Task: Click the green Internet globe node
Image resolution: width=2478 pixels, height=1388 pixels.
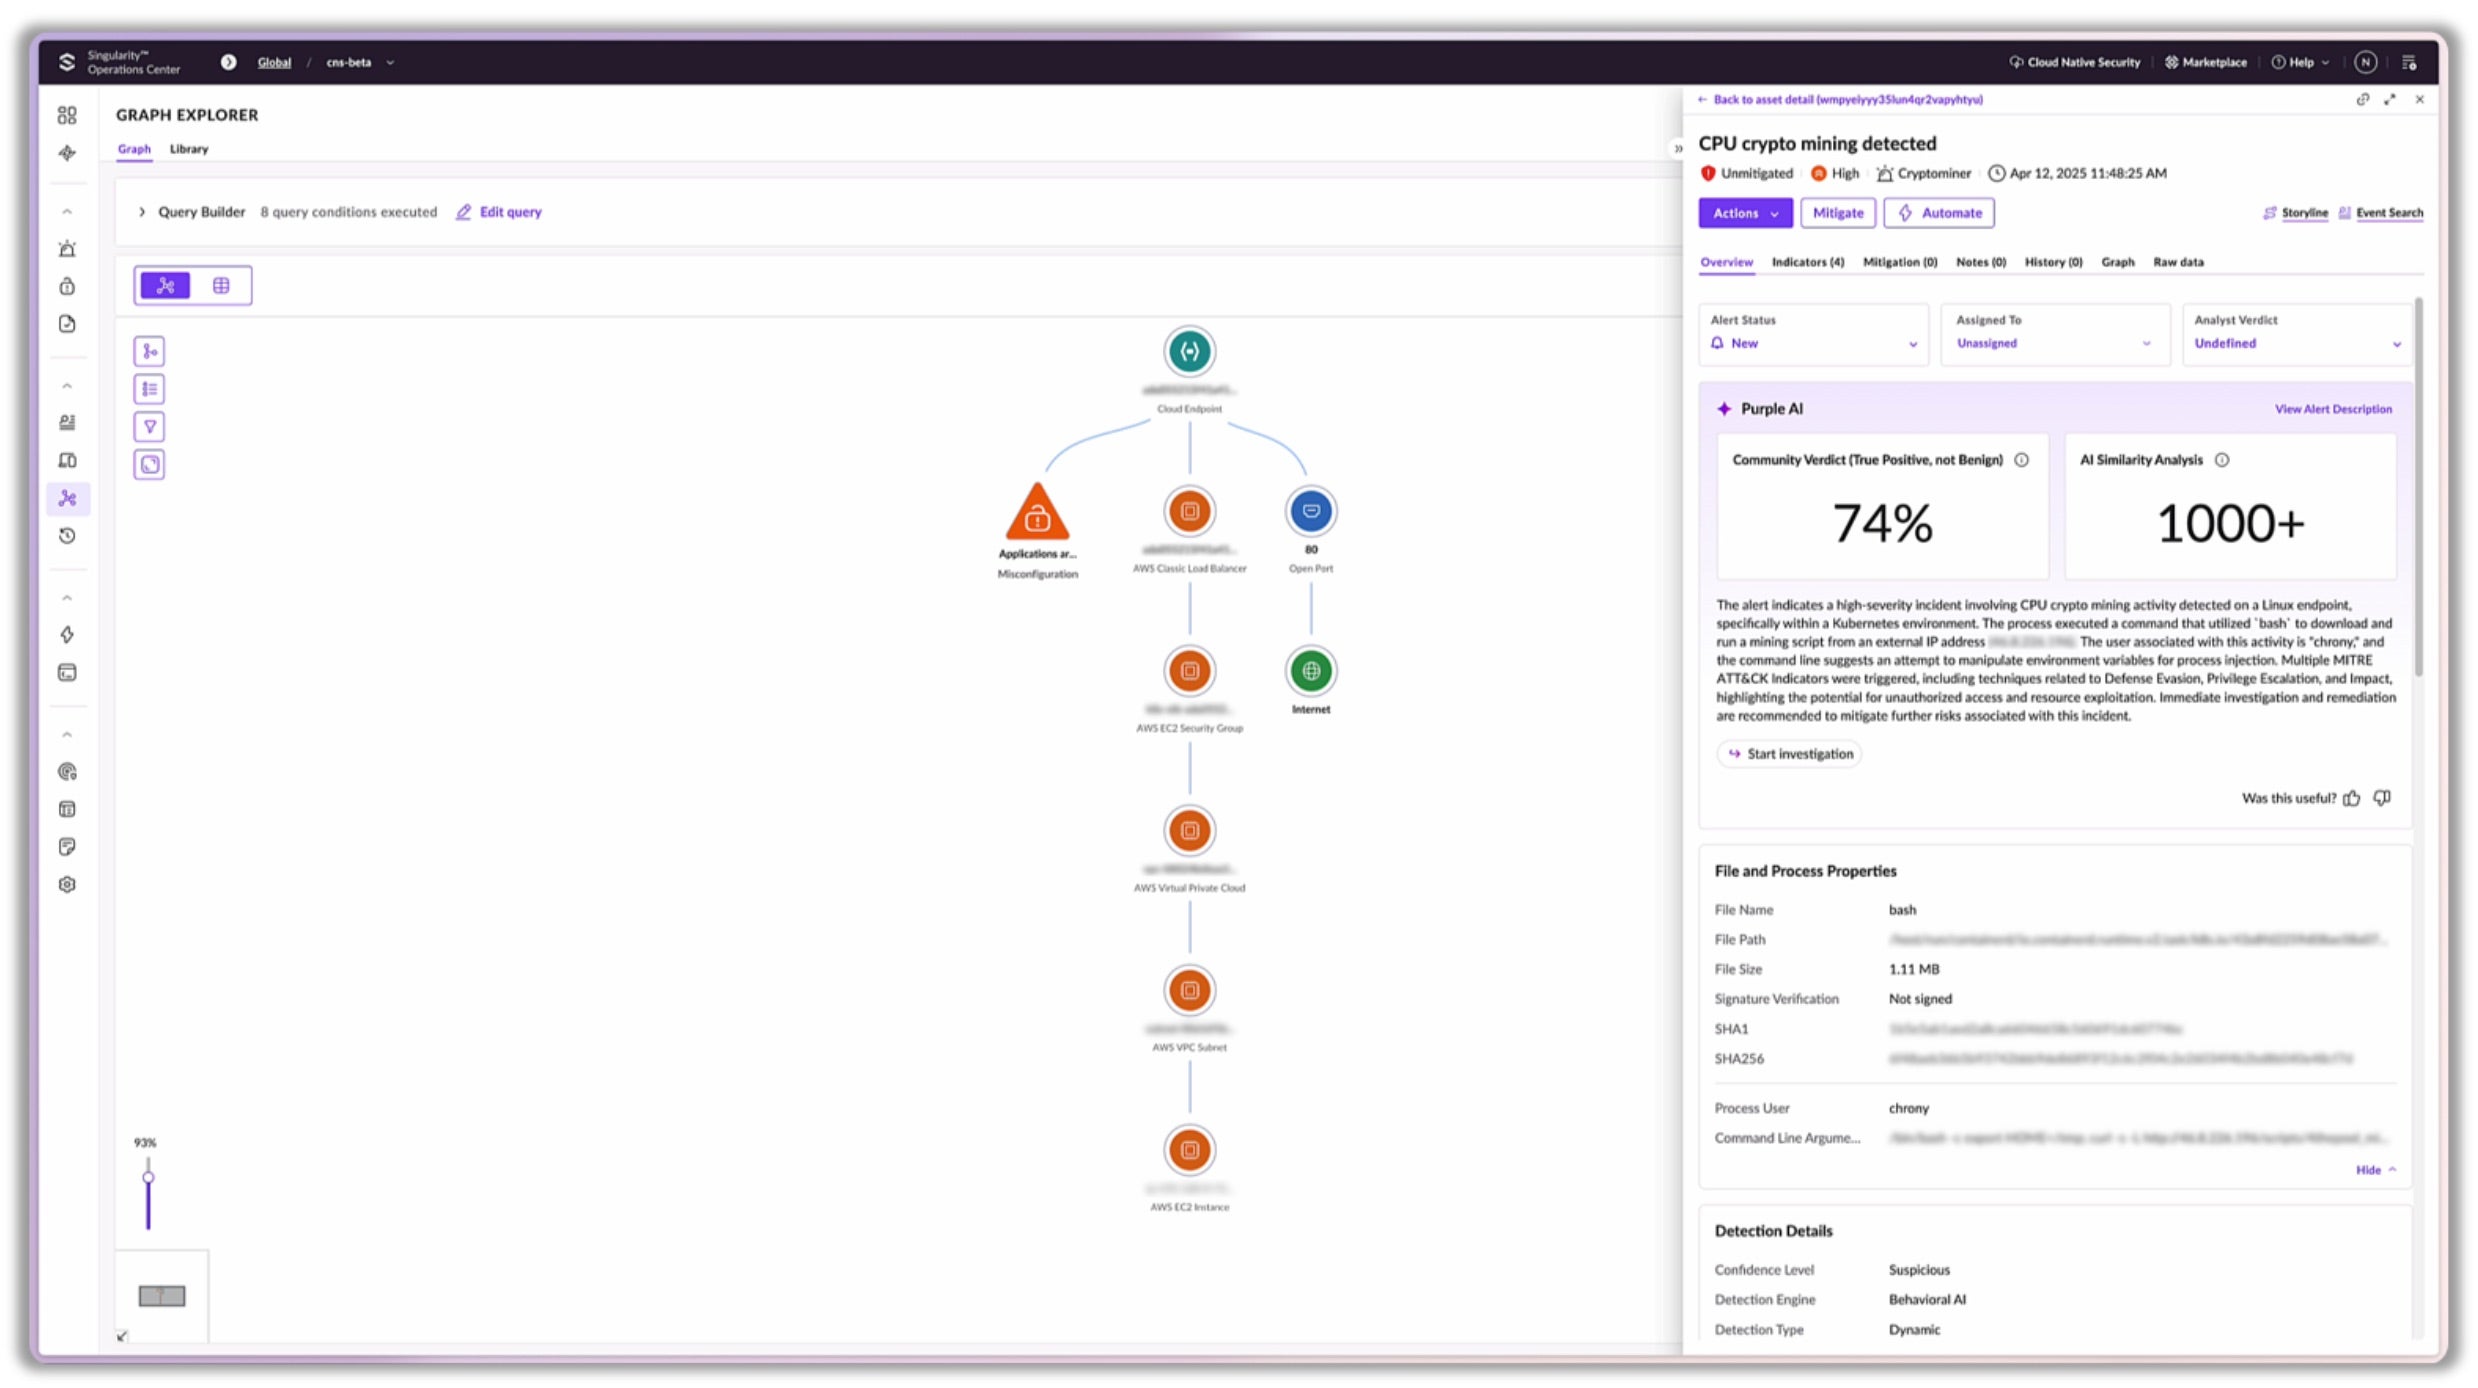Action: (x=1310, y=671)
